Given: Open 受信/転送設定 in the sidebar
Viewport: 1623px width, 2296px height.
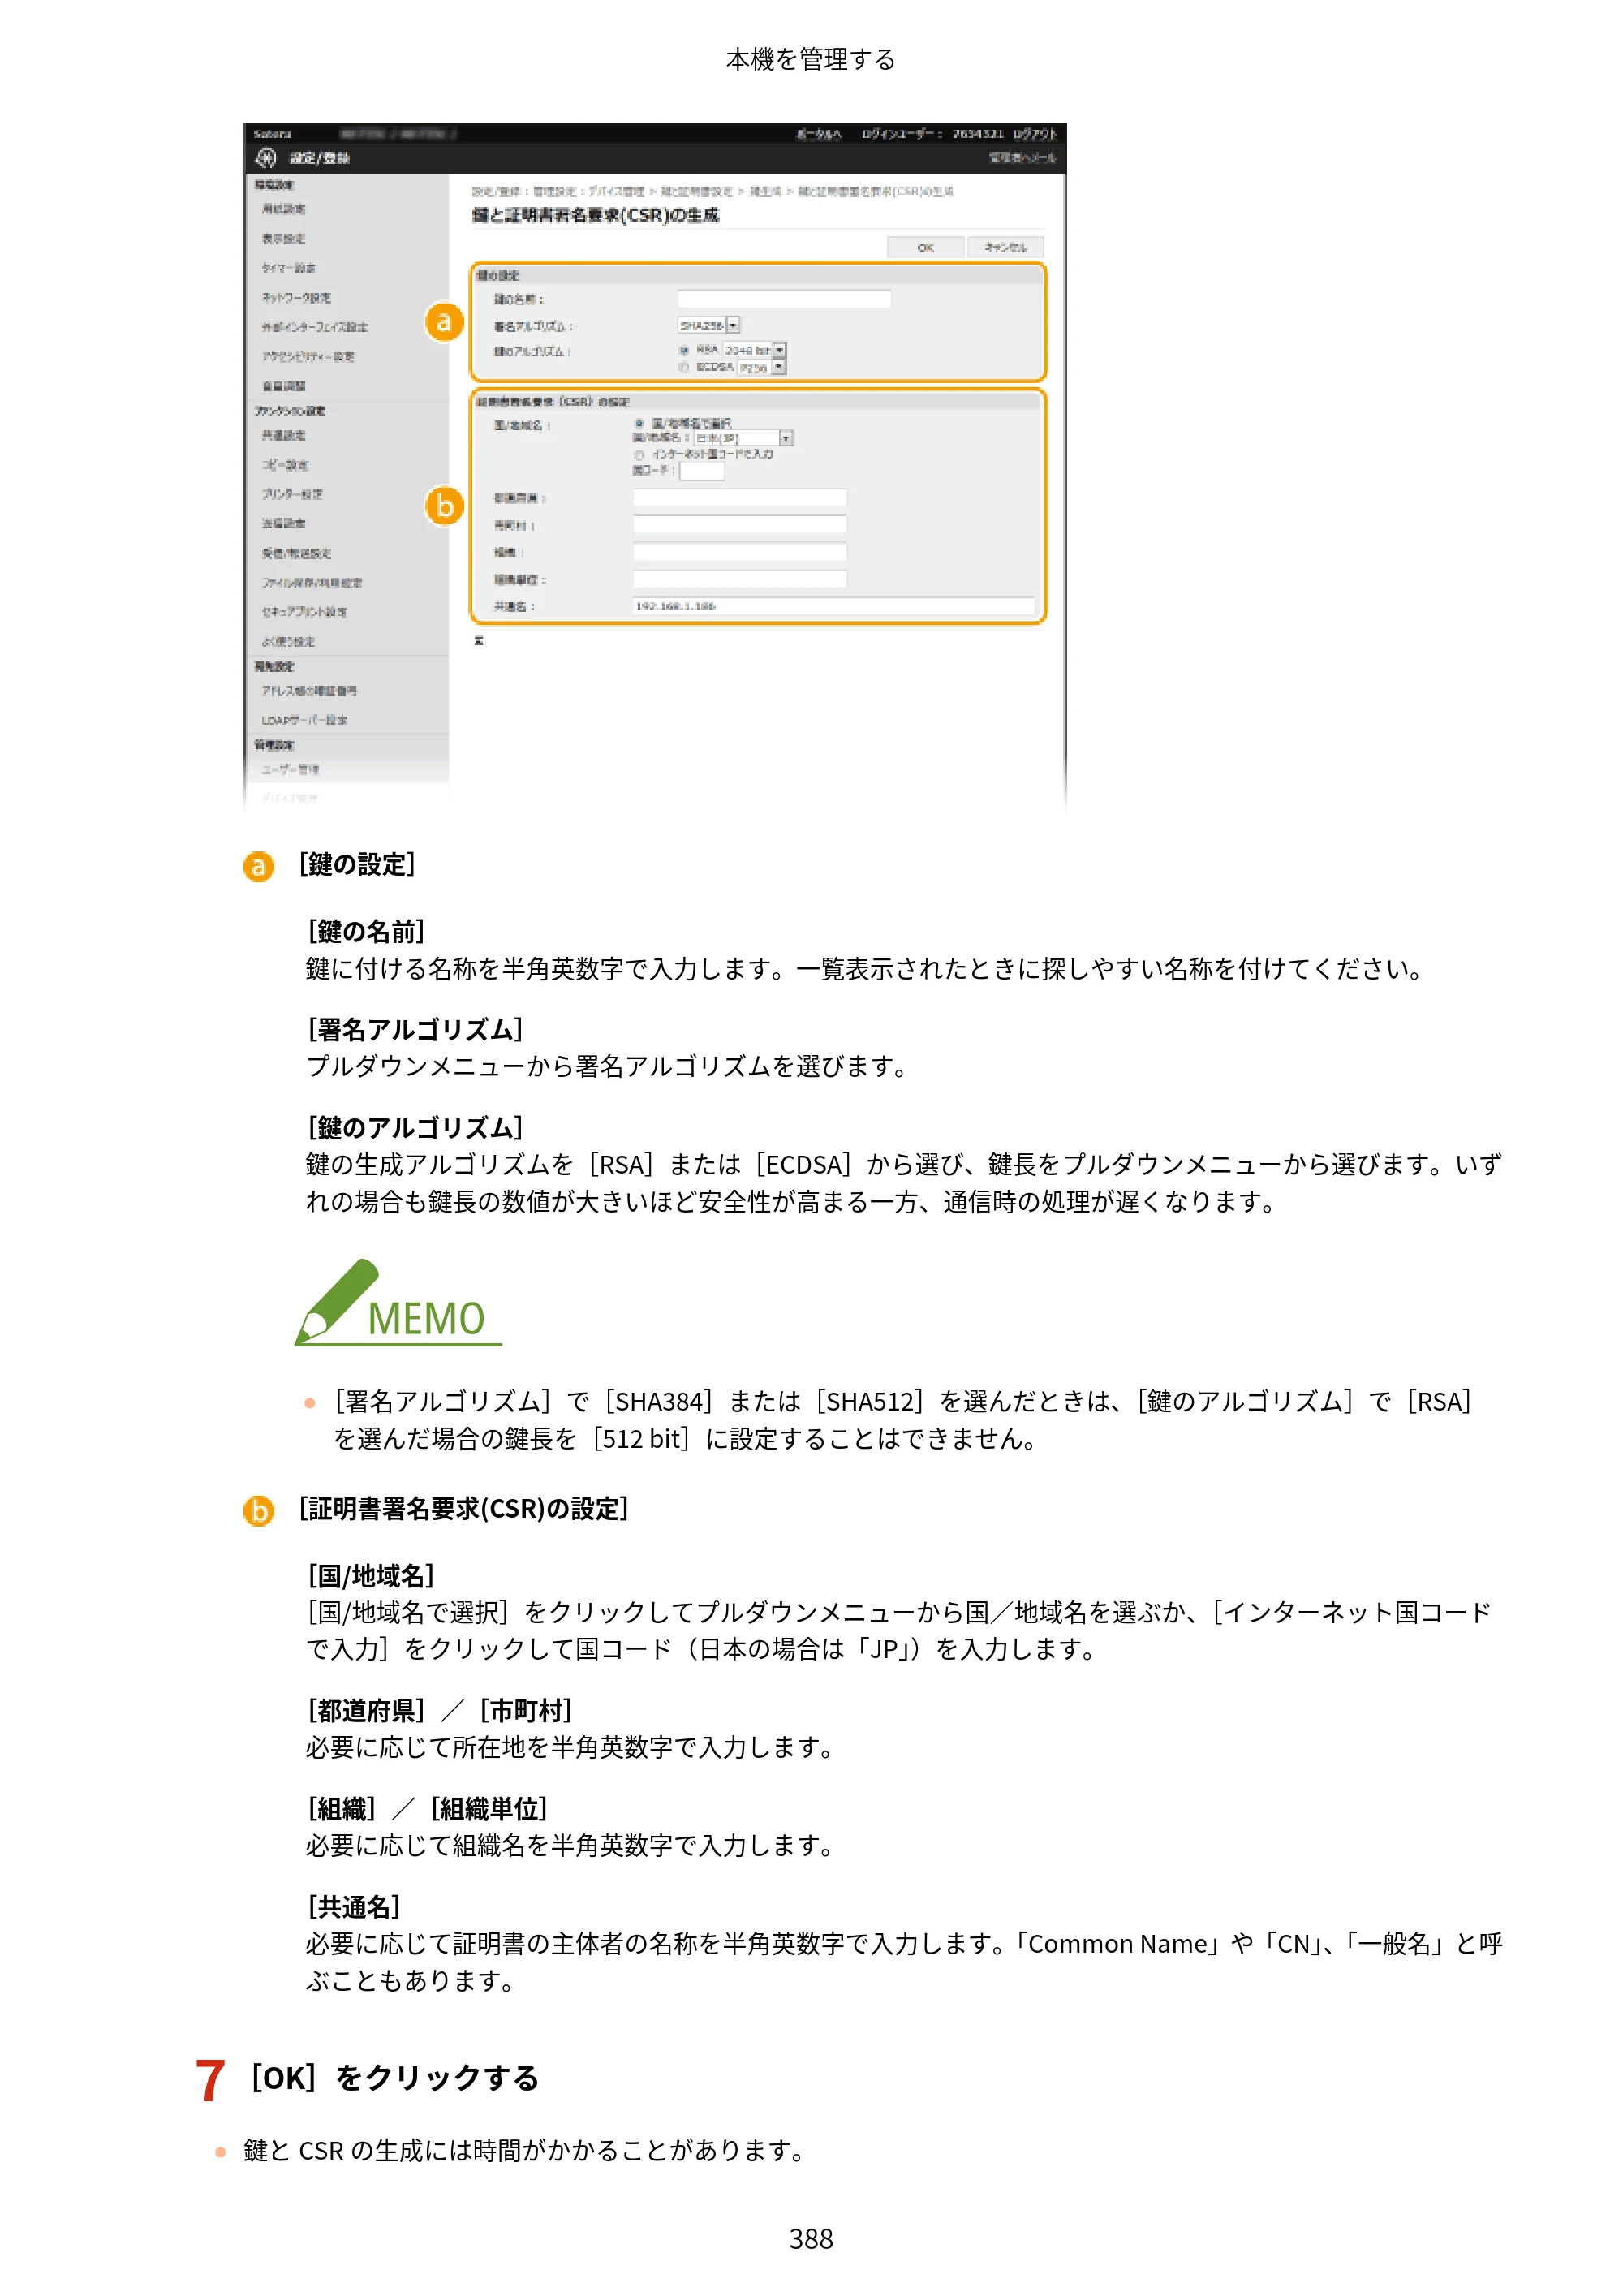Looking at the screenshot, I should 296,553.
